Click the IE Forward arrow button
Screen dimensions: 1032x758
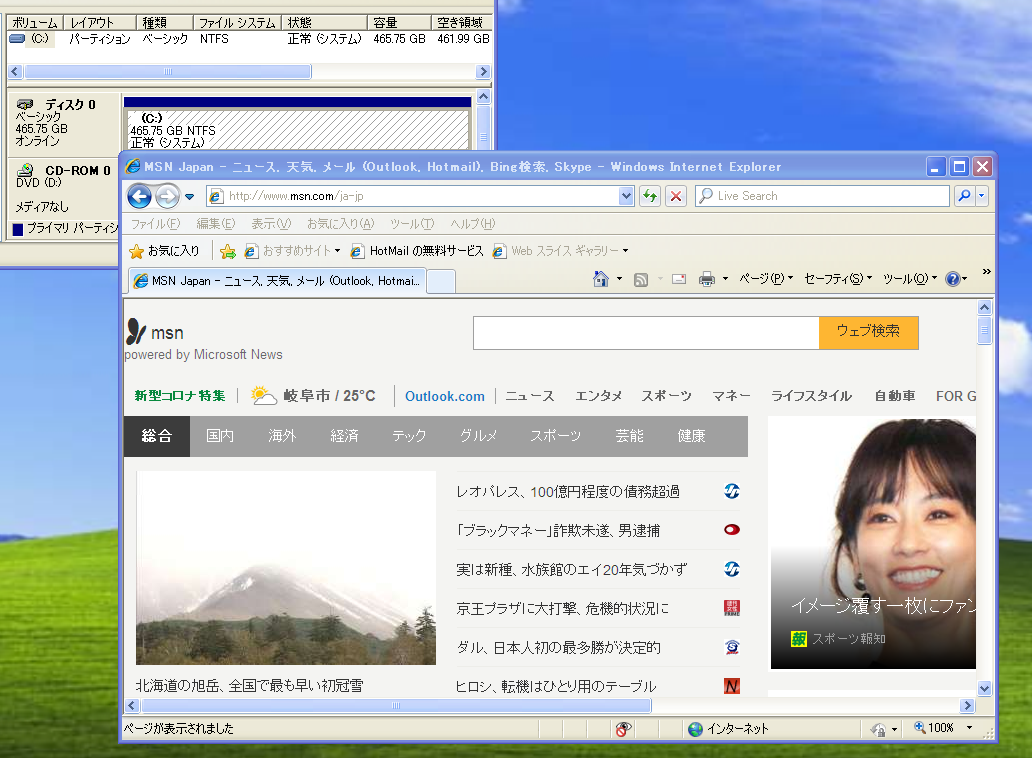click(x=167, y=196)
